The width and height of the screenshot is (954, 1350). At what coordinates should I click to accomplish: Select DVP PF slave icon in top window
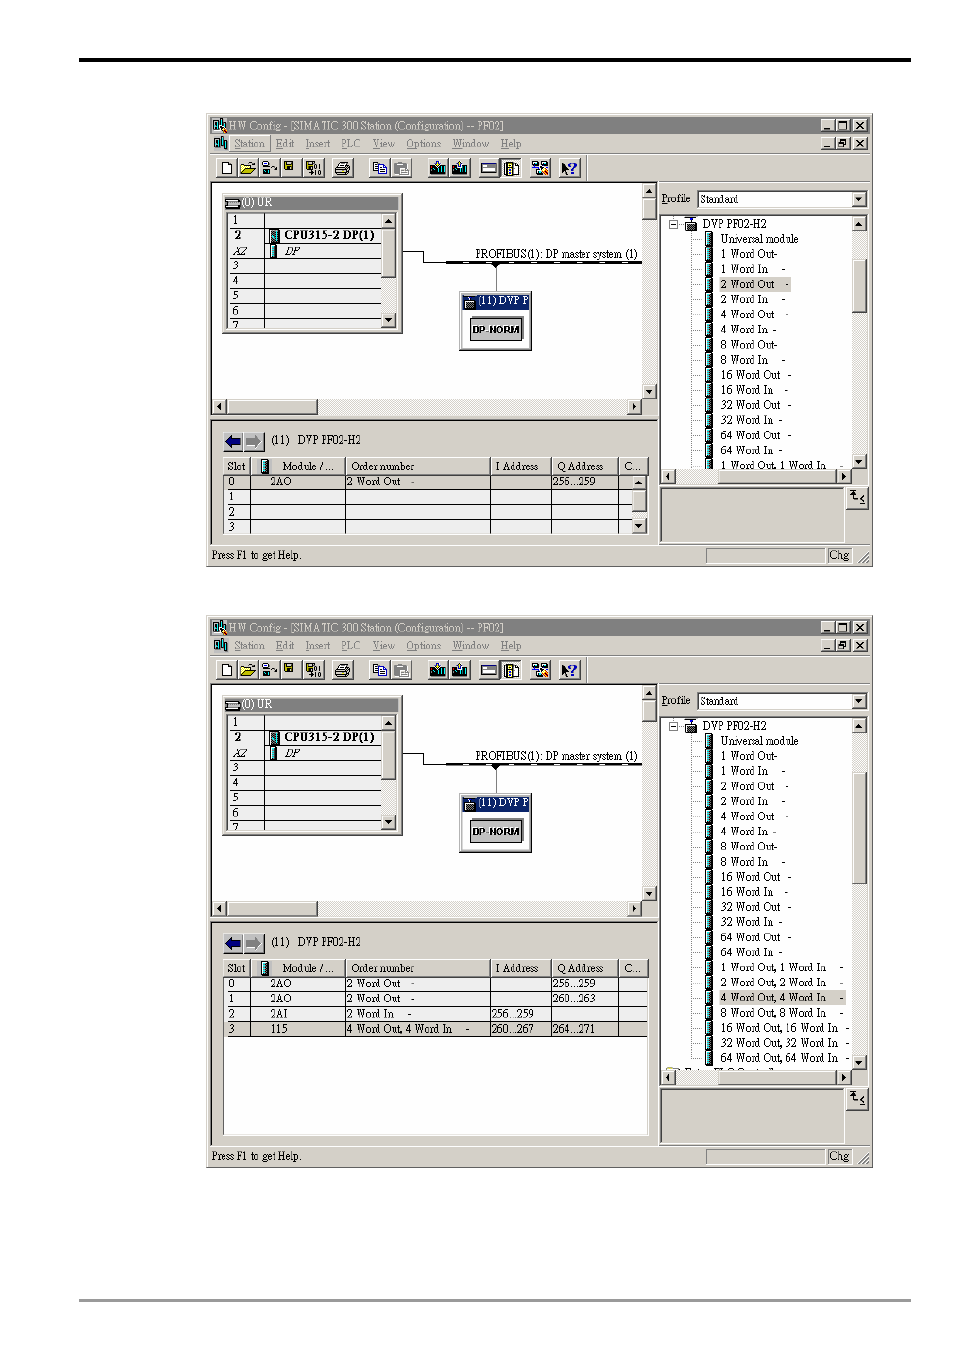pos(495,320)
